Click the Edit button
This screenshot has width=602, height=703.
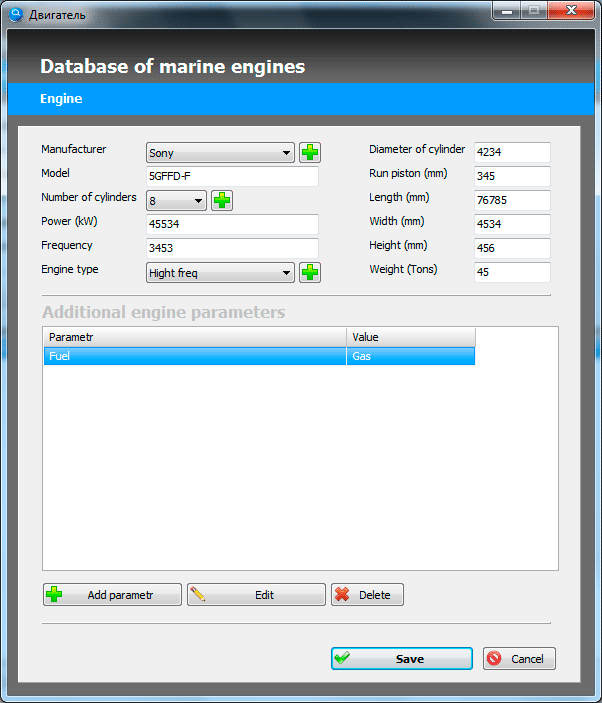[256, 595]
